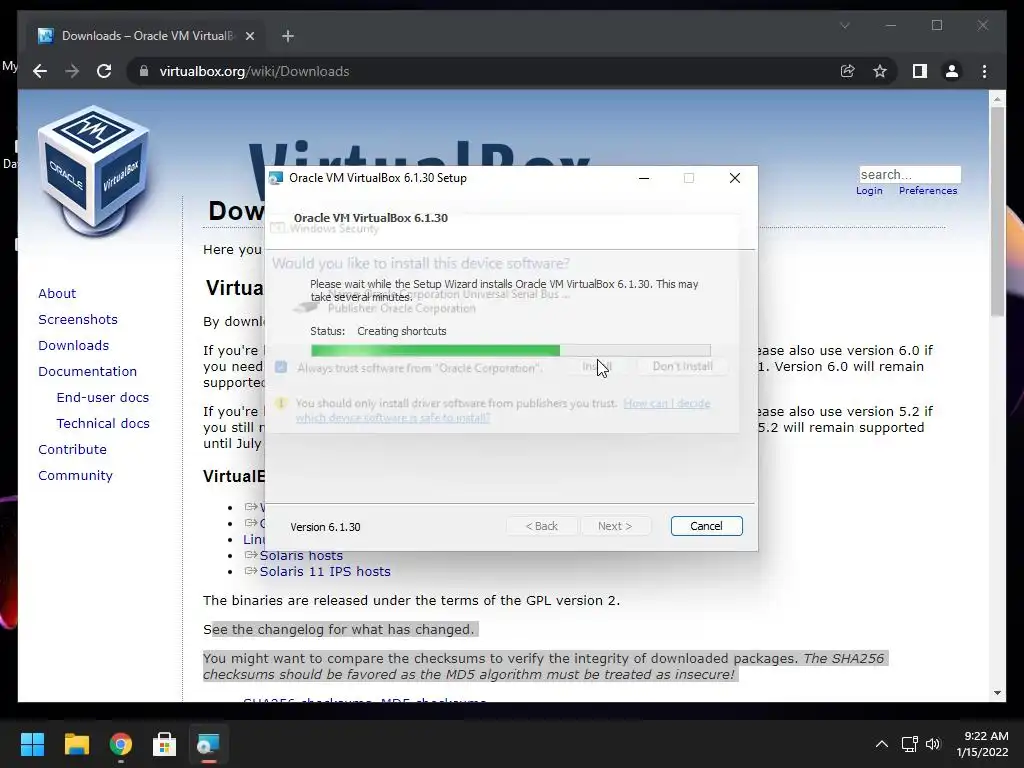Select the Downloads – Oracle VM VirtualBox tab
The height and width of the screenshot is (768, 1024).
(x=146, y=36)
